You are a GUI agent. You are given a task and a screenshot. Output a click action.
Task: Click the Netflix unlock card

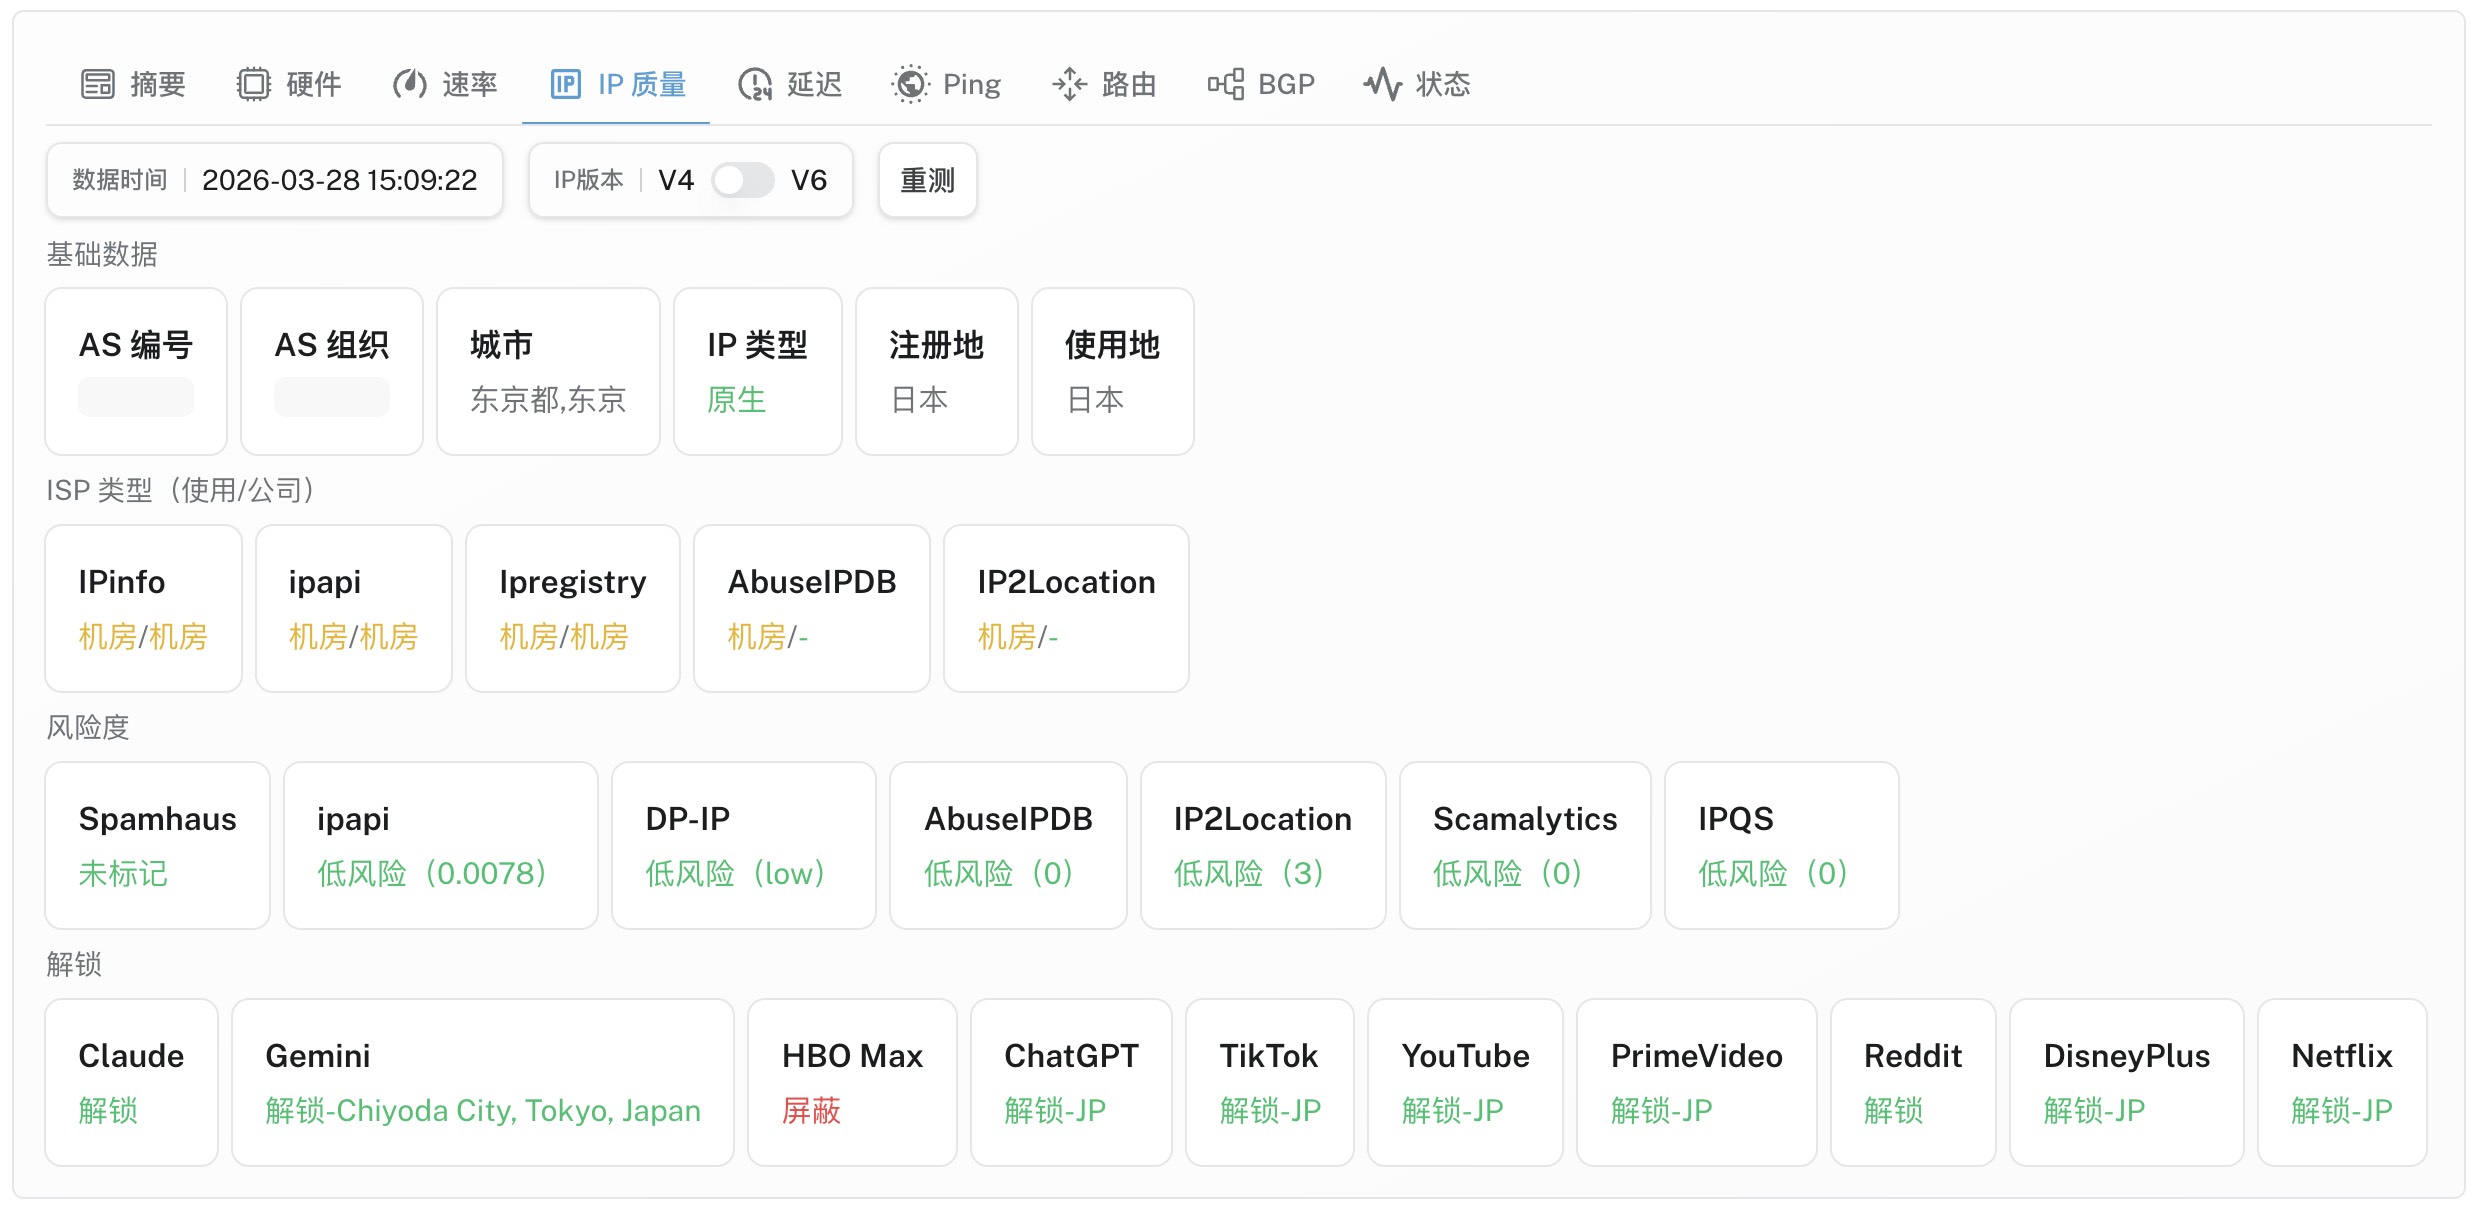[x=2342, y=1083]
